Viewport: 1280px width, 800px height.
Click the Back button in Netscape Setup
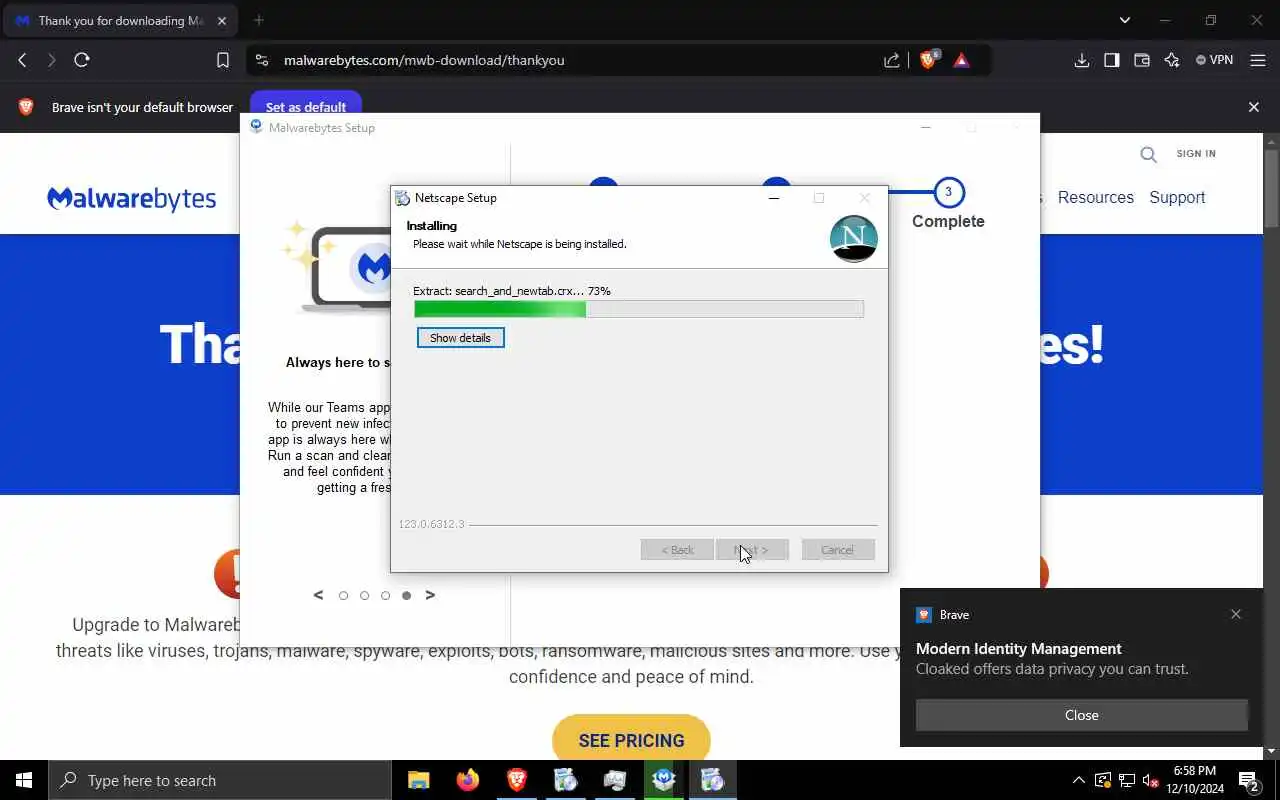point(677,550)
